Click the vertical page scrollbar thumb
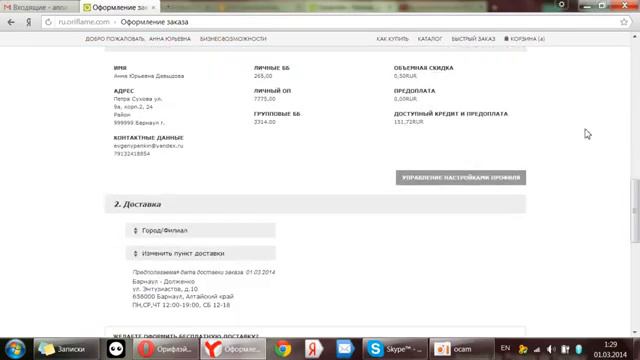Viewport: 640px width, 360px height. (635, 210)
